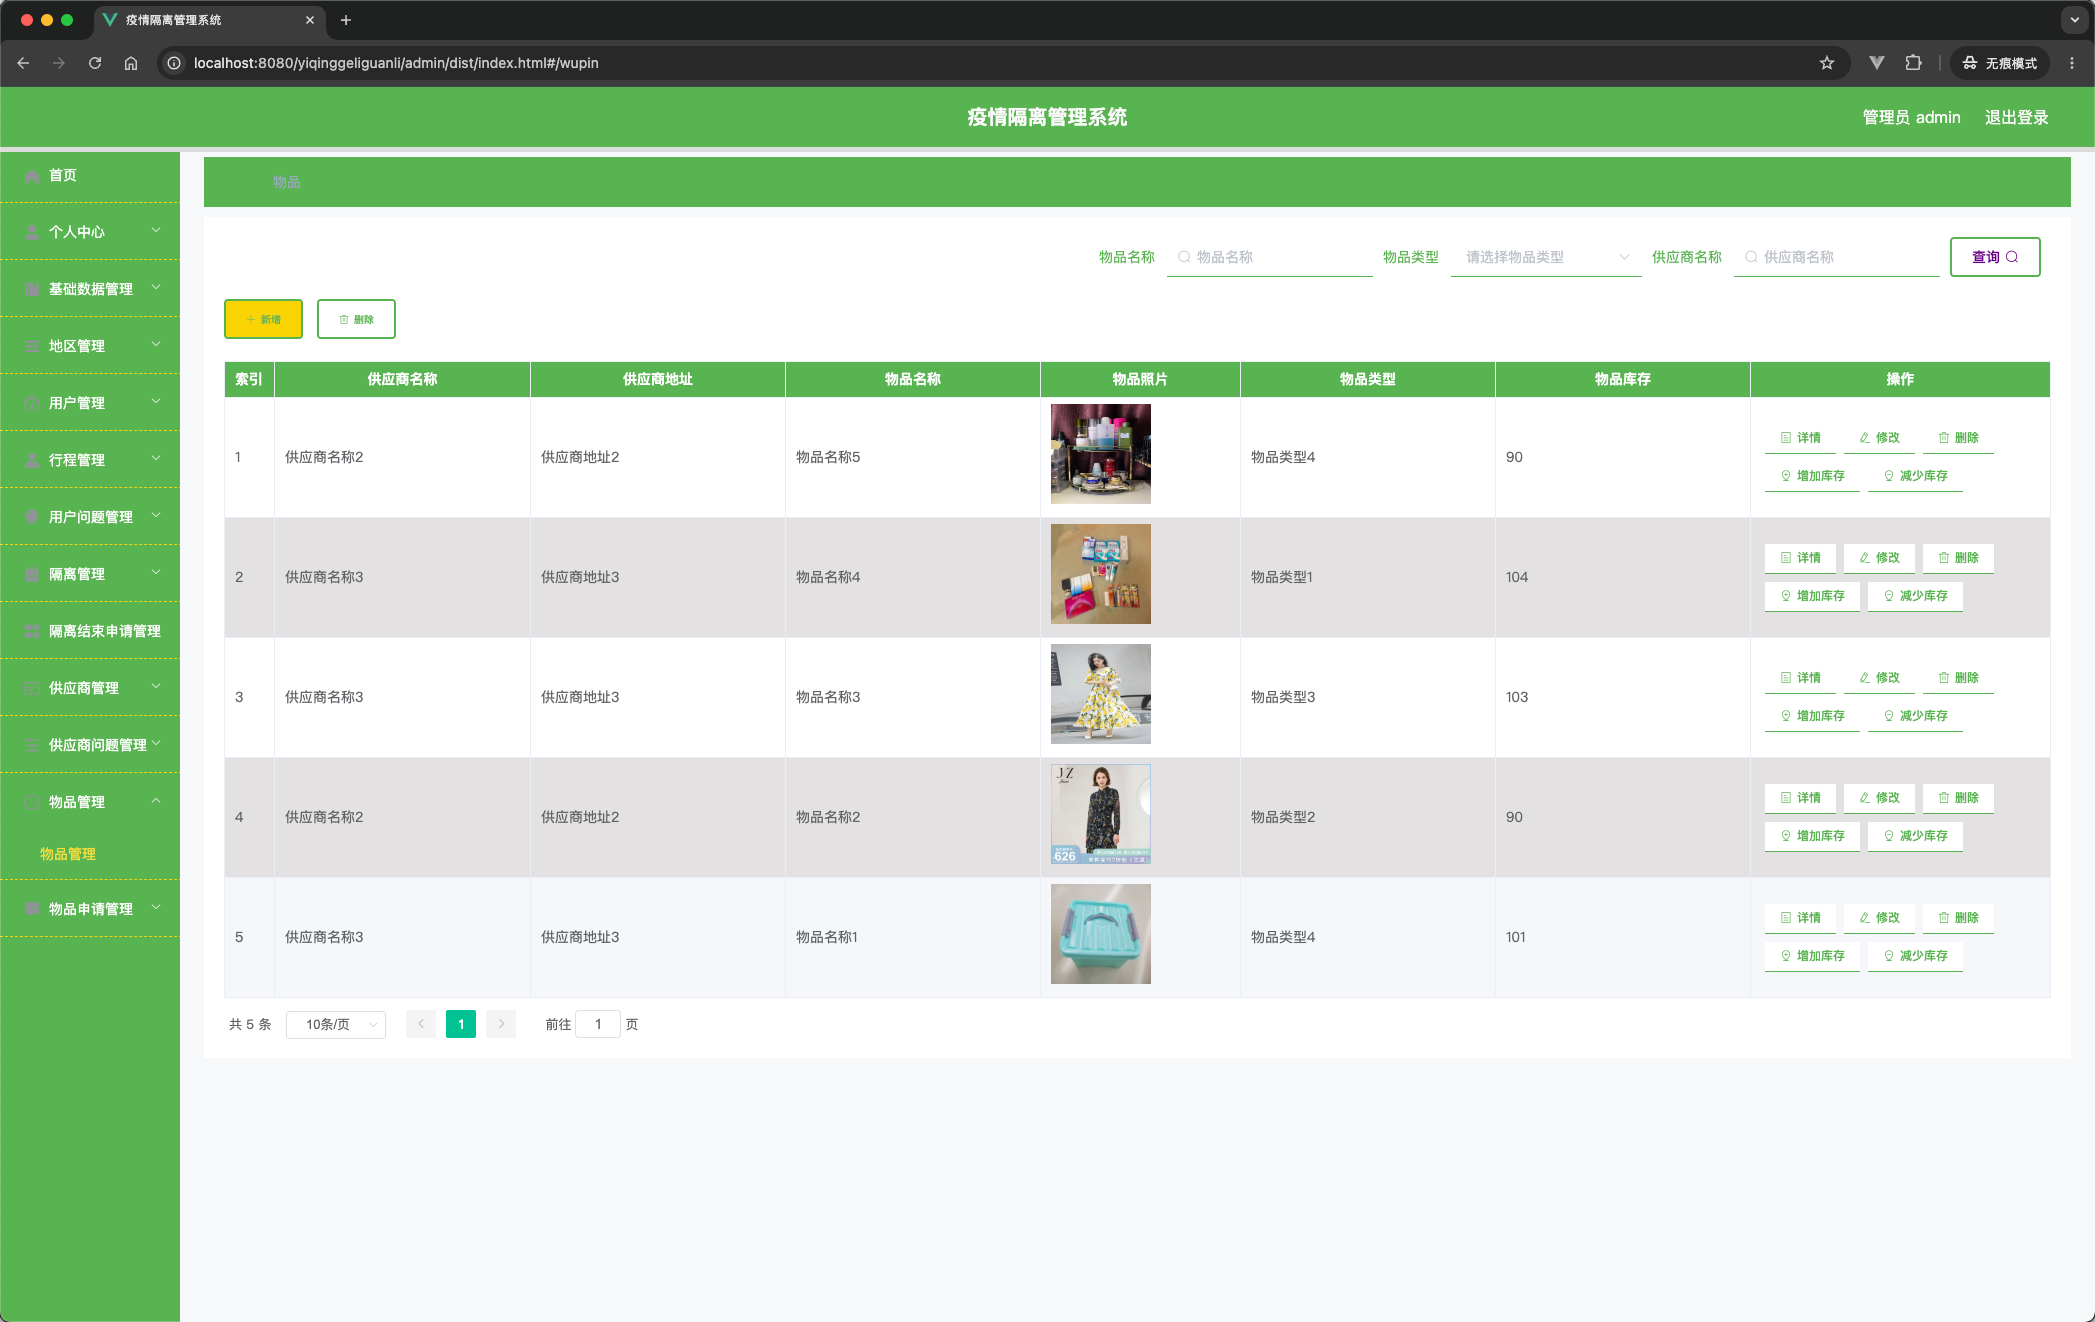This screenshot has width=2095, height=1322.
Task: Click the home icon beside 首页
Action: point(32,175)
